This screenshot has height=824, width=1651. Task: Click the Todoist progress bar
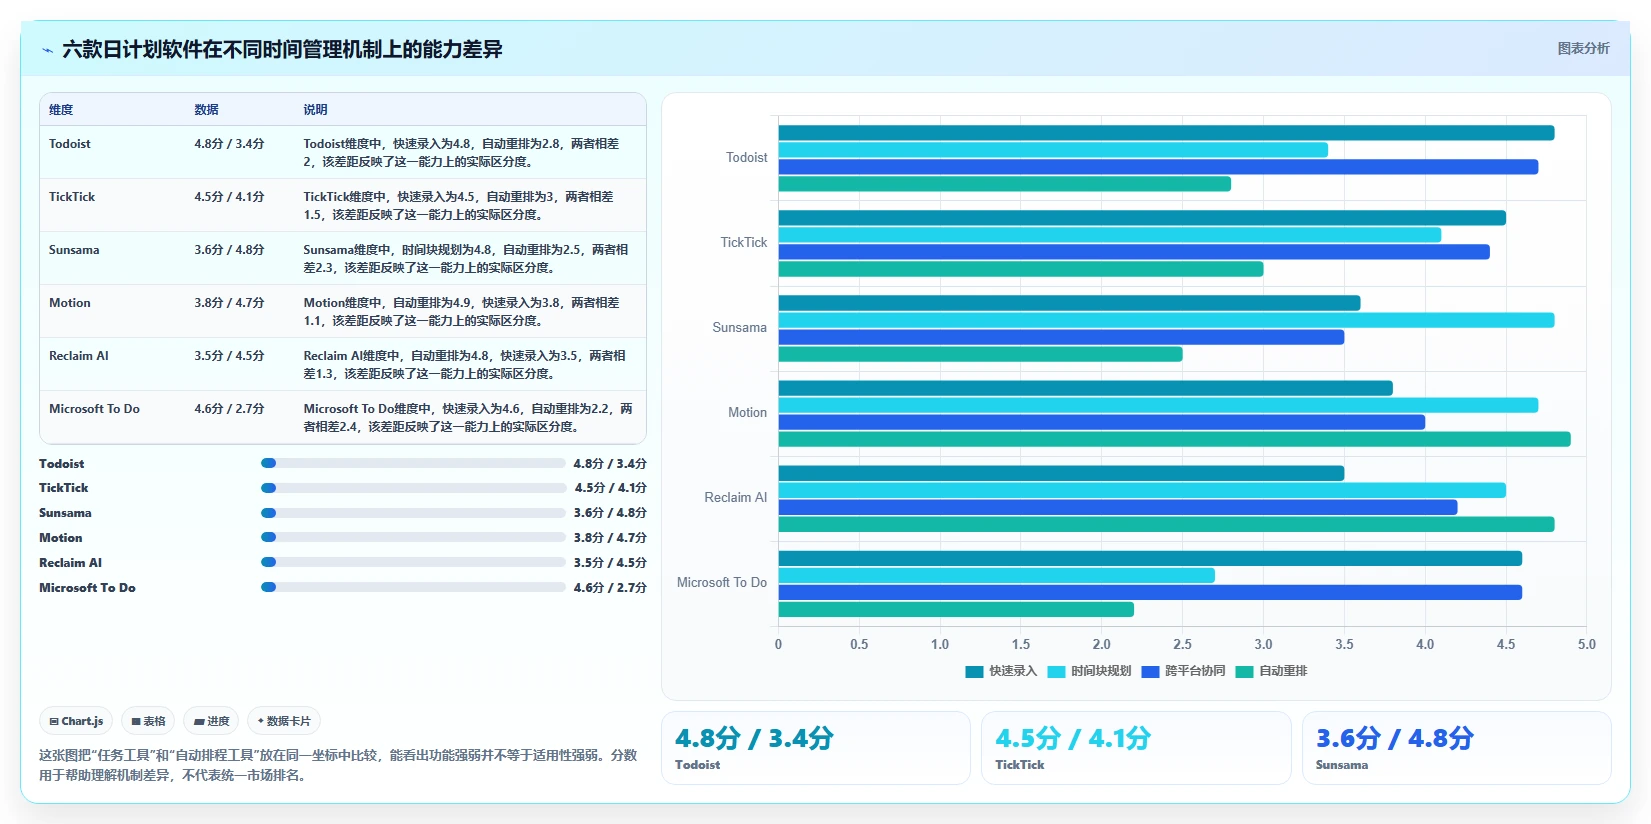pyautogui.click(x=413, y=463)
